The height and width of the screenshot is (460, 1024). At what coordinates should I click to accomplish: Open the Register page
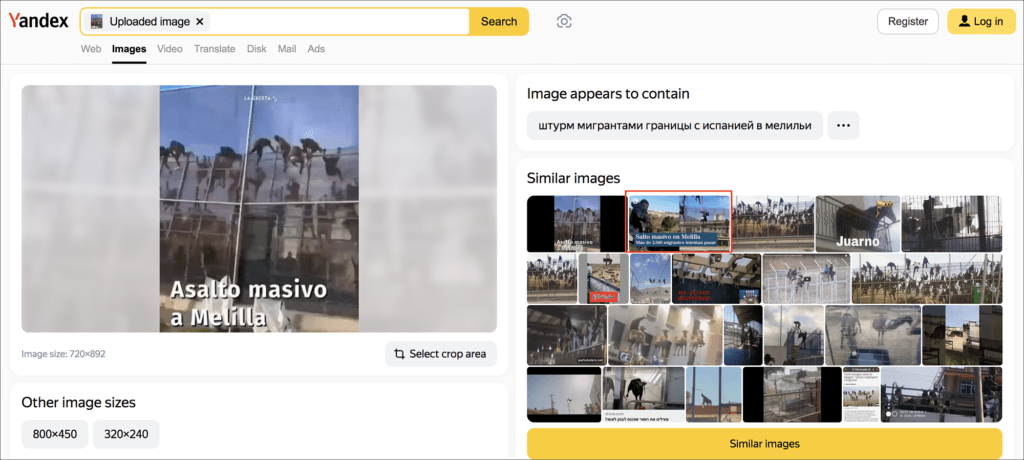[907, 21]
